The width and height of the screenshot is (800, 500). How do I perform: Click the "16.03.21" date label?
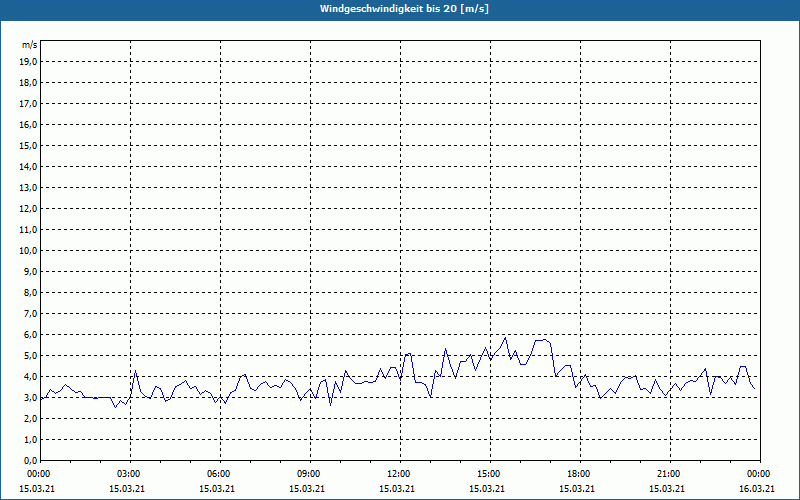click(x=757, y=489)
